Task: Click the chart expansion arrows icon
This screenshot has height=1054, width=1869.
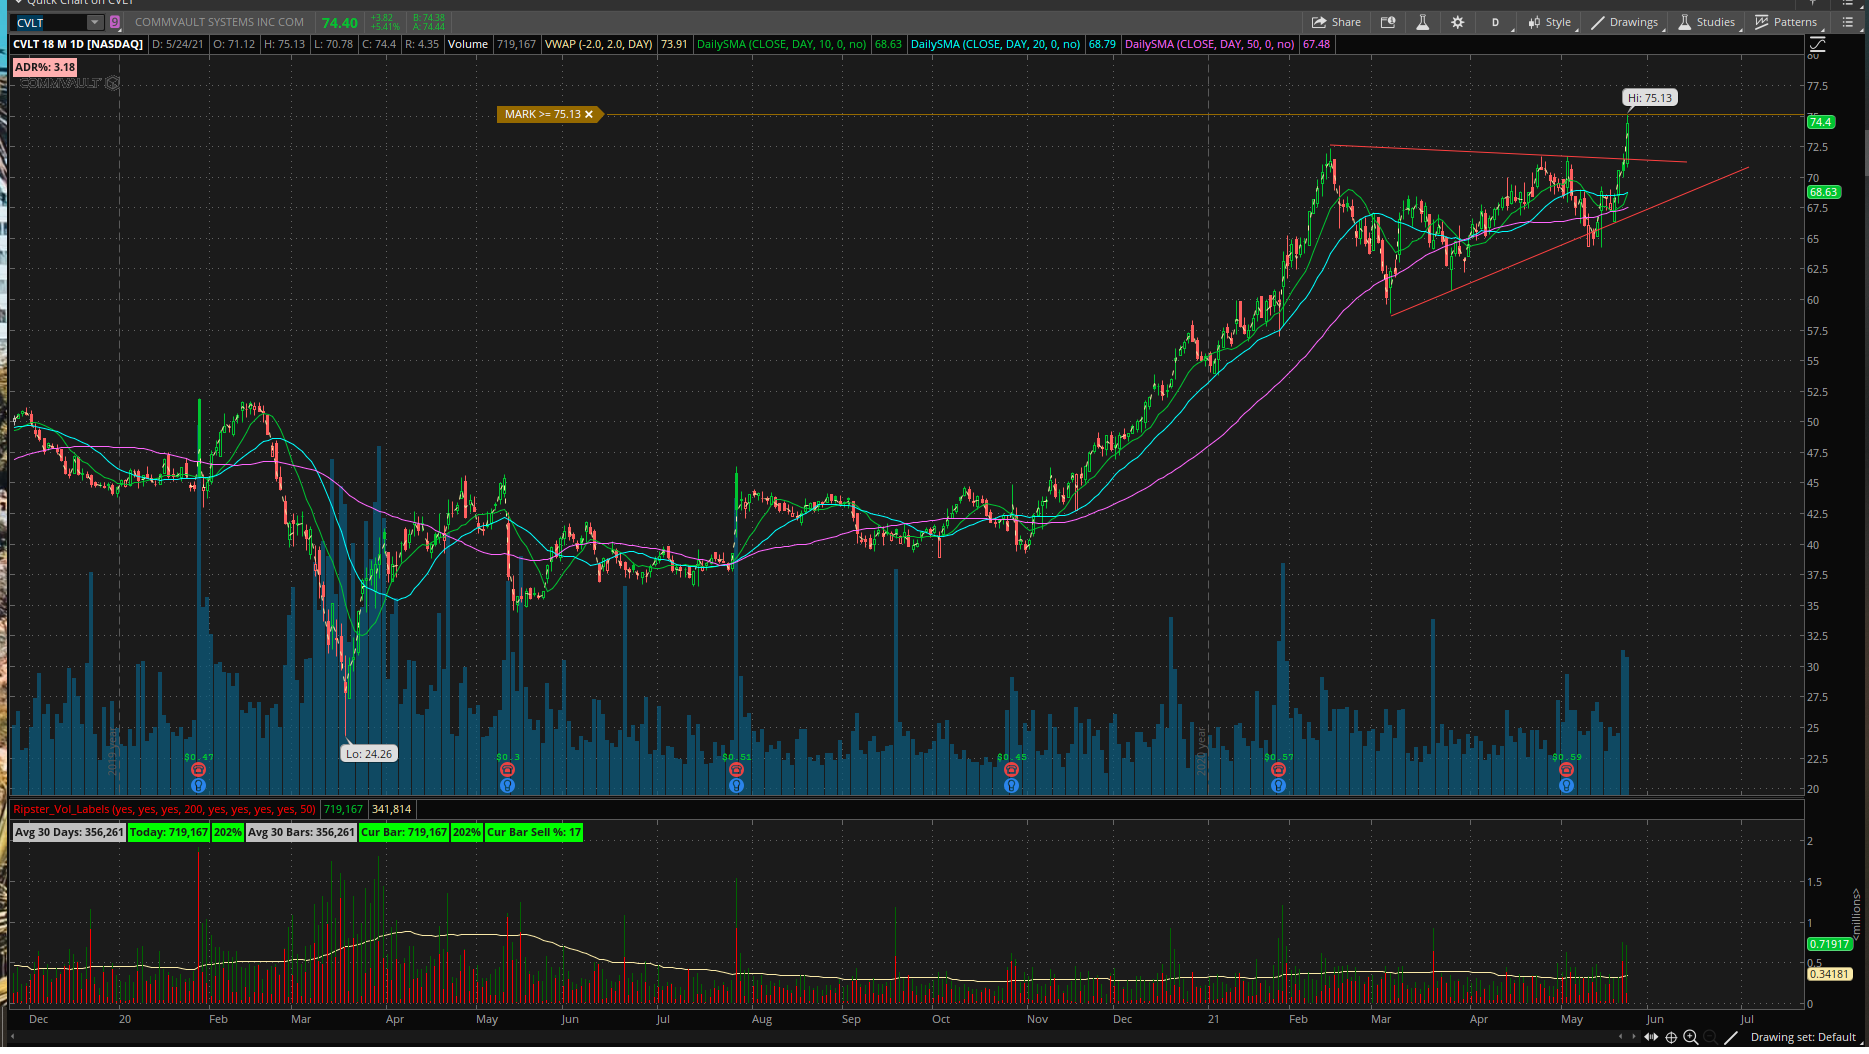Action: (x=1651, y=1037)
